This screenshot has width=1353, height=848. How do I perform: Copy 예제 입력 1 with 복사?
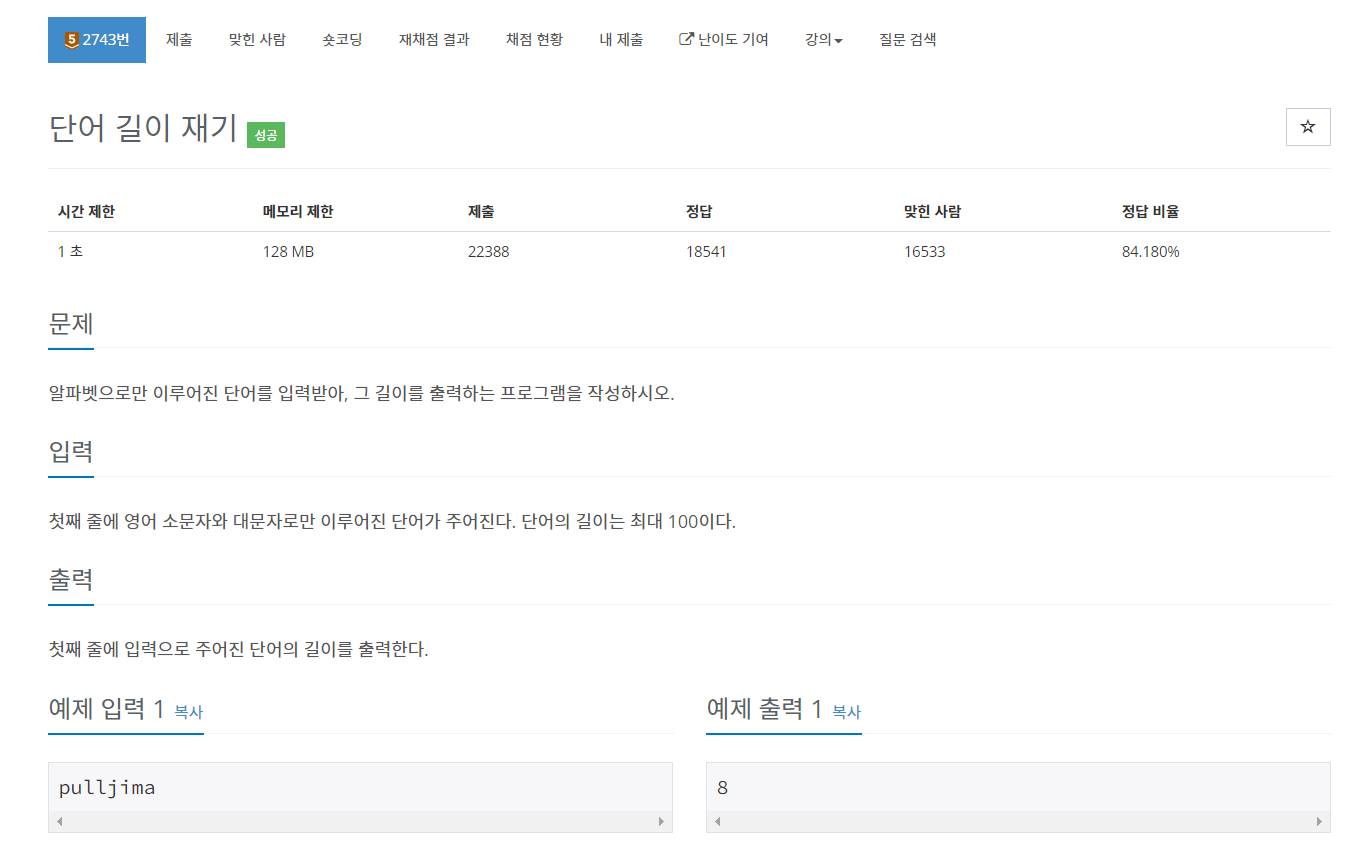tap(189, 712)
